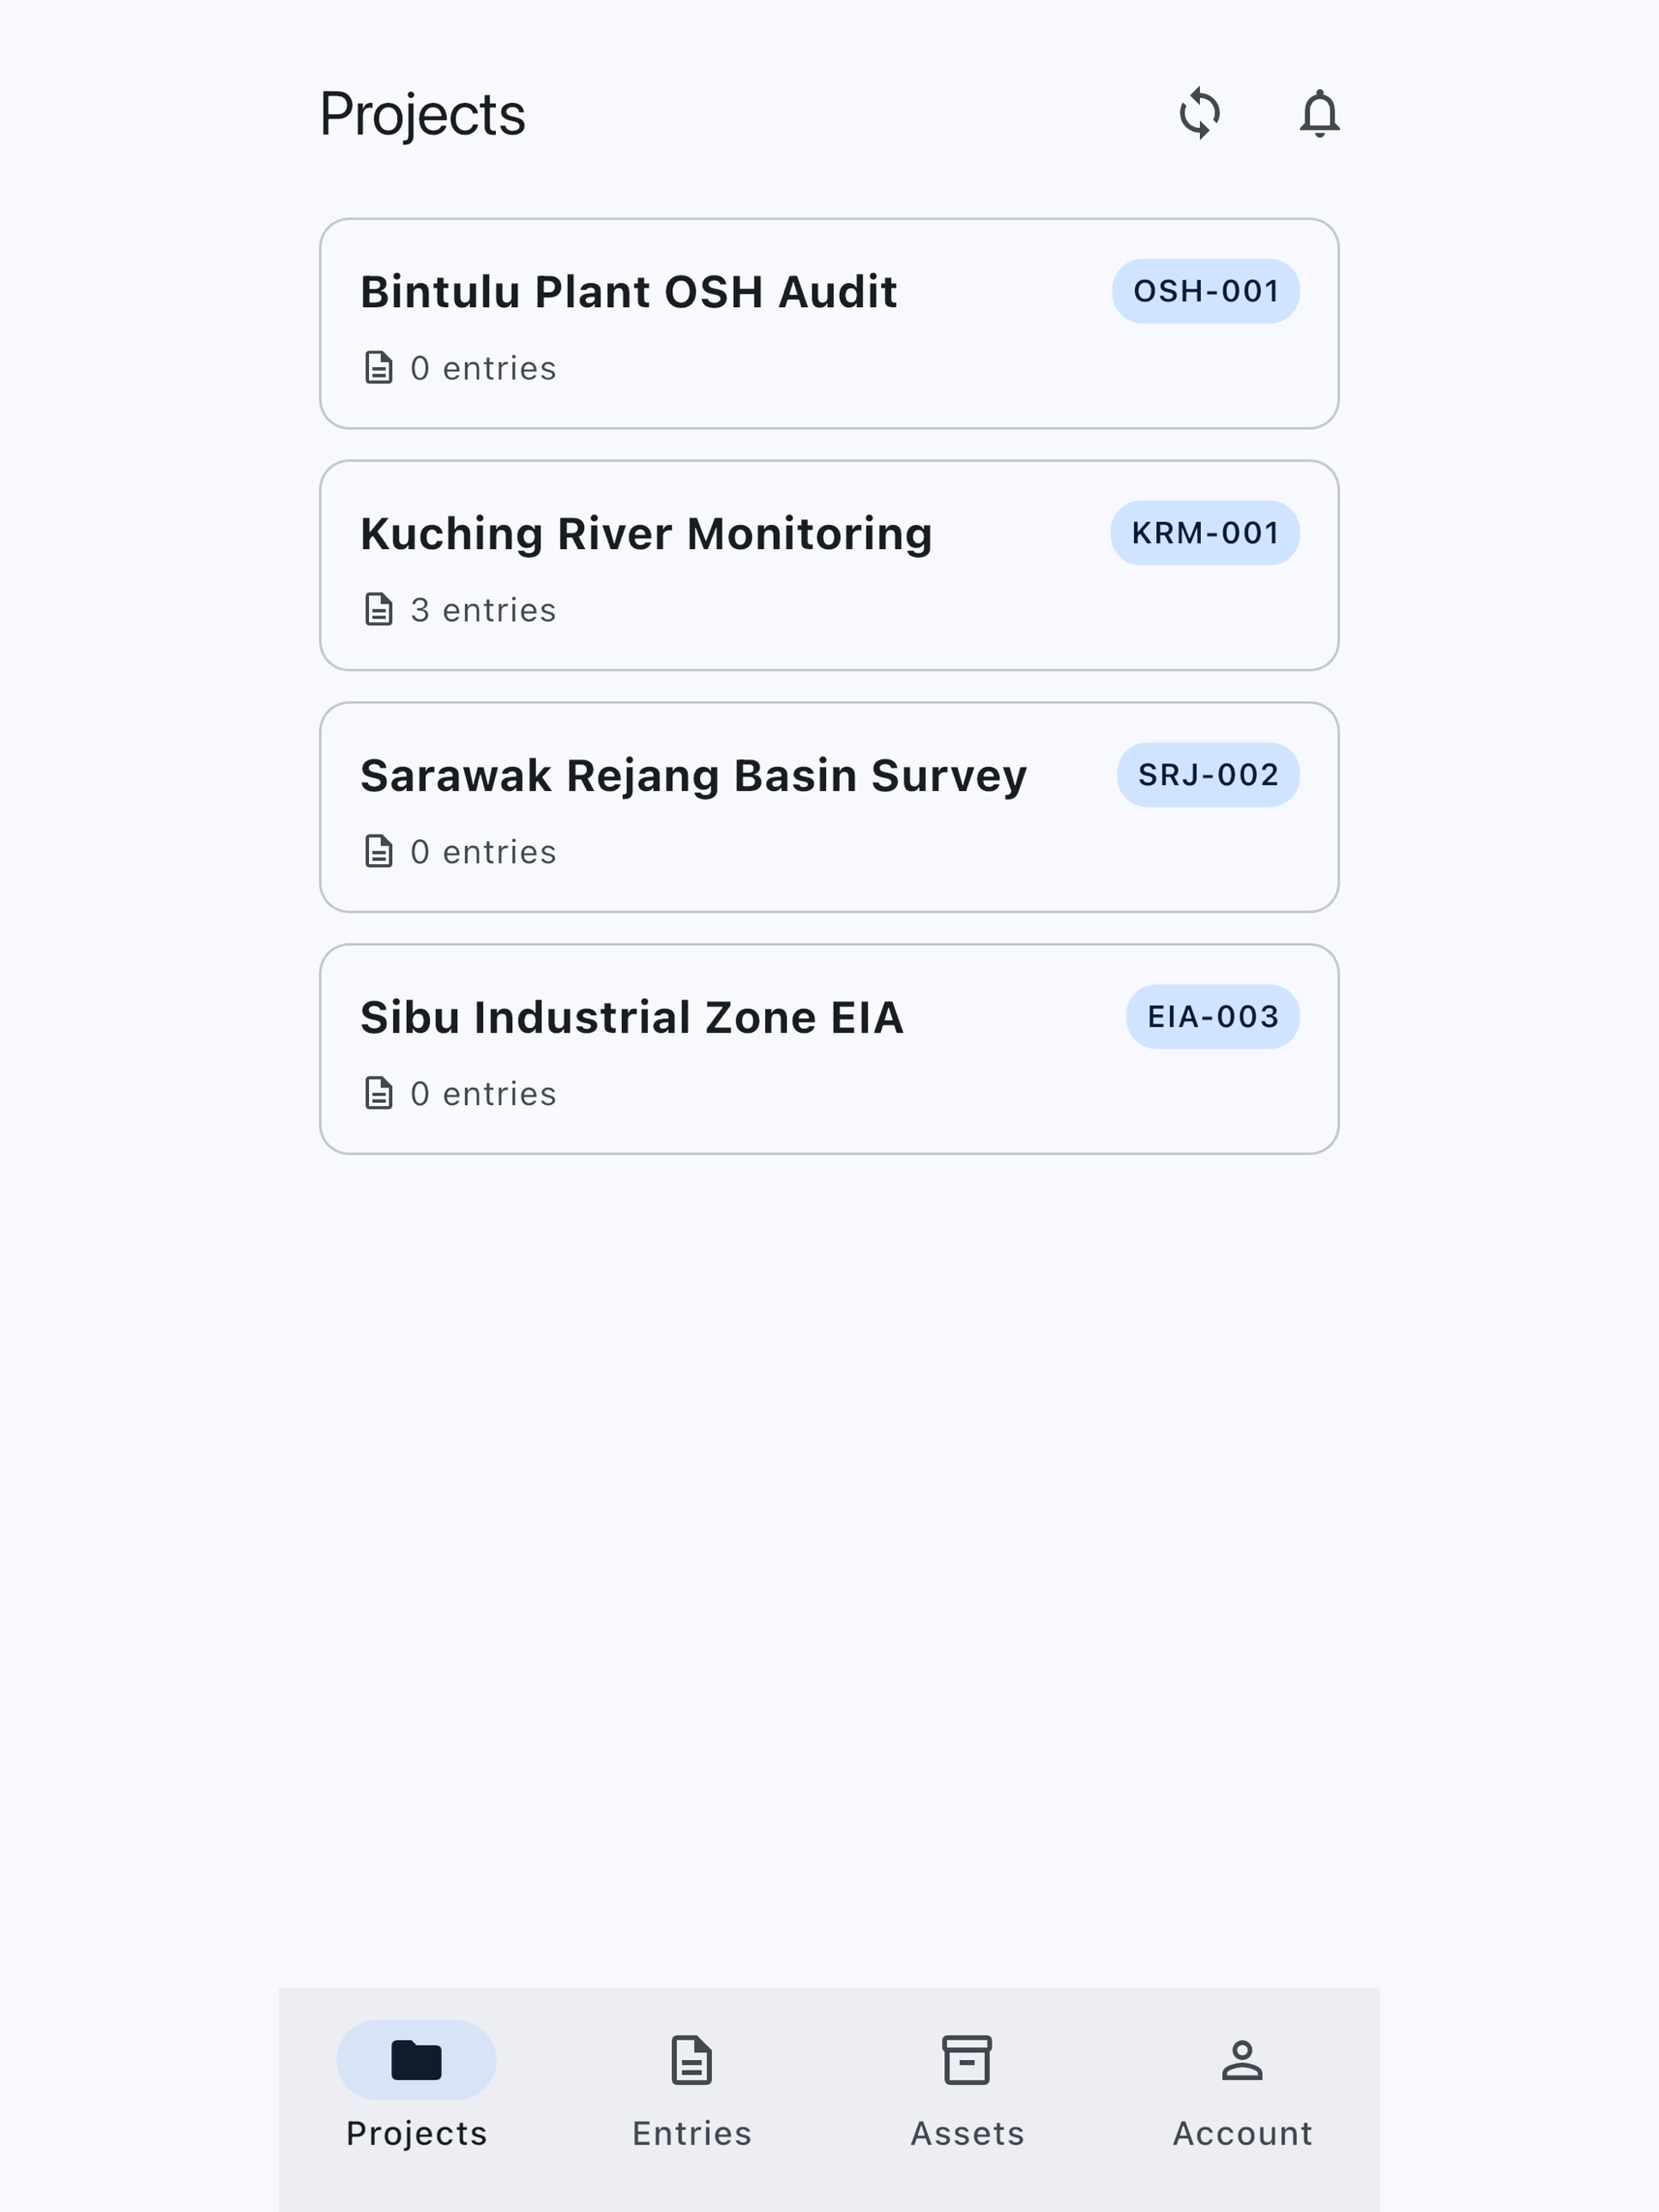Go to the Account tab label

pyautogui.click(x=1242, y=2133)
